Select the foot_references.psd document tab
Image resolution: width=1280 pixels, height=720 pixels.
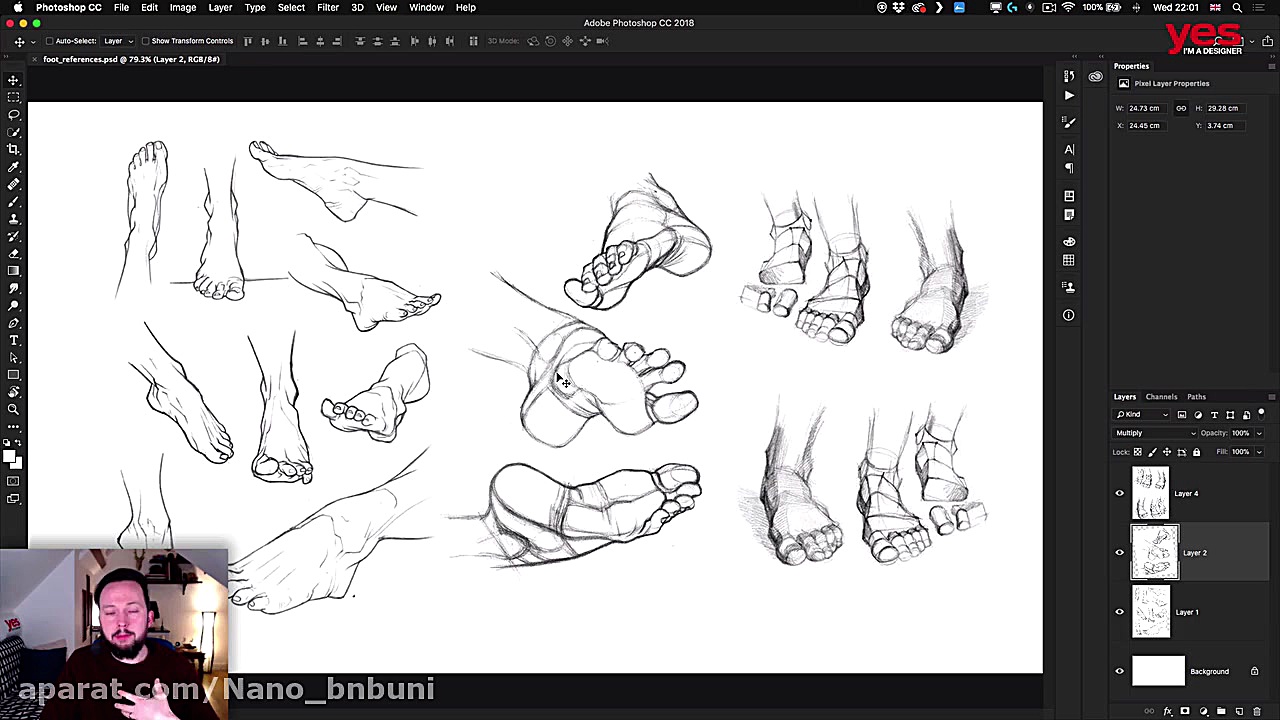[131, 59]
